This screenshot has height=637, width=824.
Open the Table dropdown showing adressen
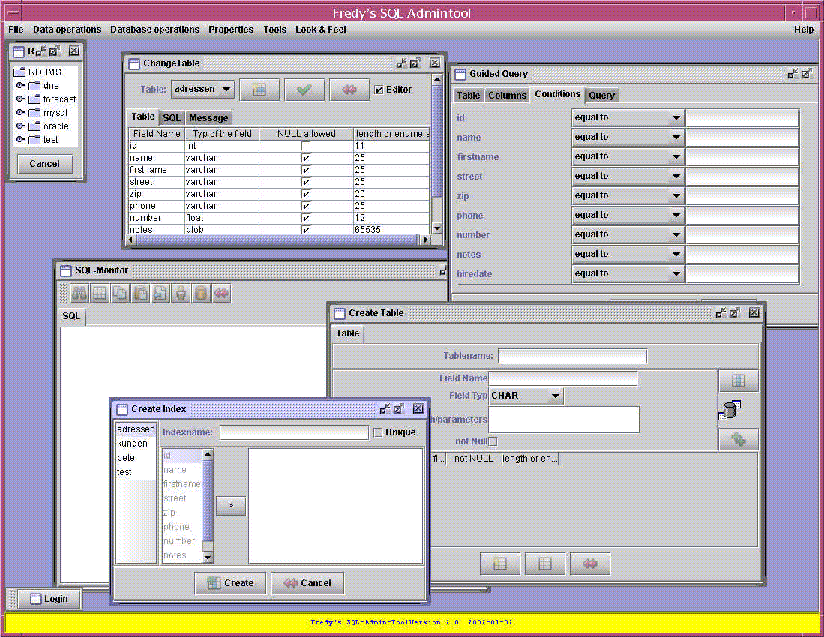pos(203,89)
